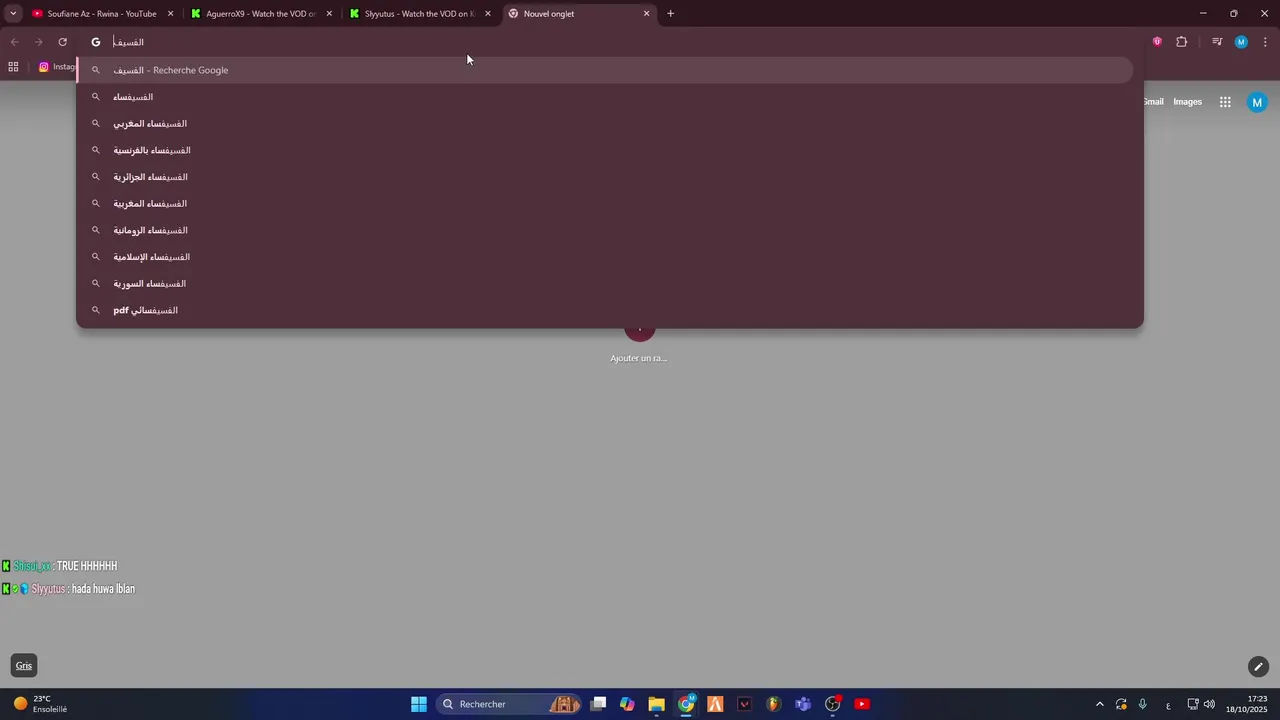
Task: Open Task View in the taskbar
Action: tap(598, 704)
